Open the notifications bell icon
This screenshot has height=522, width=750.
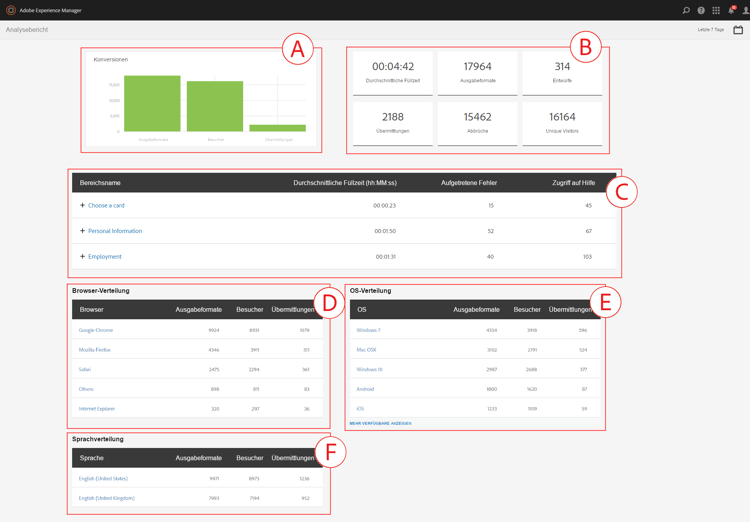pyautogui.click(x=731, y=10)
